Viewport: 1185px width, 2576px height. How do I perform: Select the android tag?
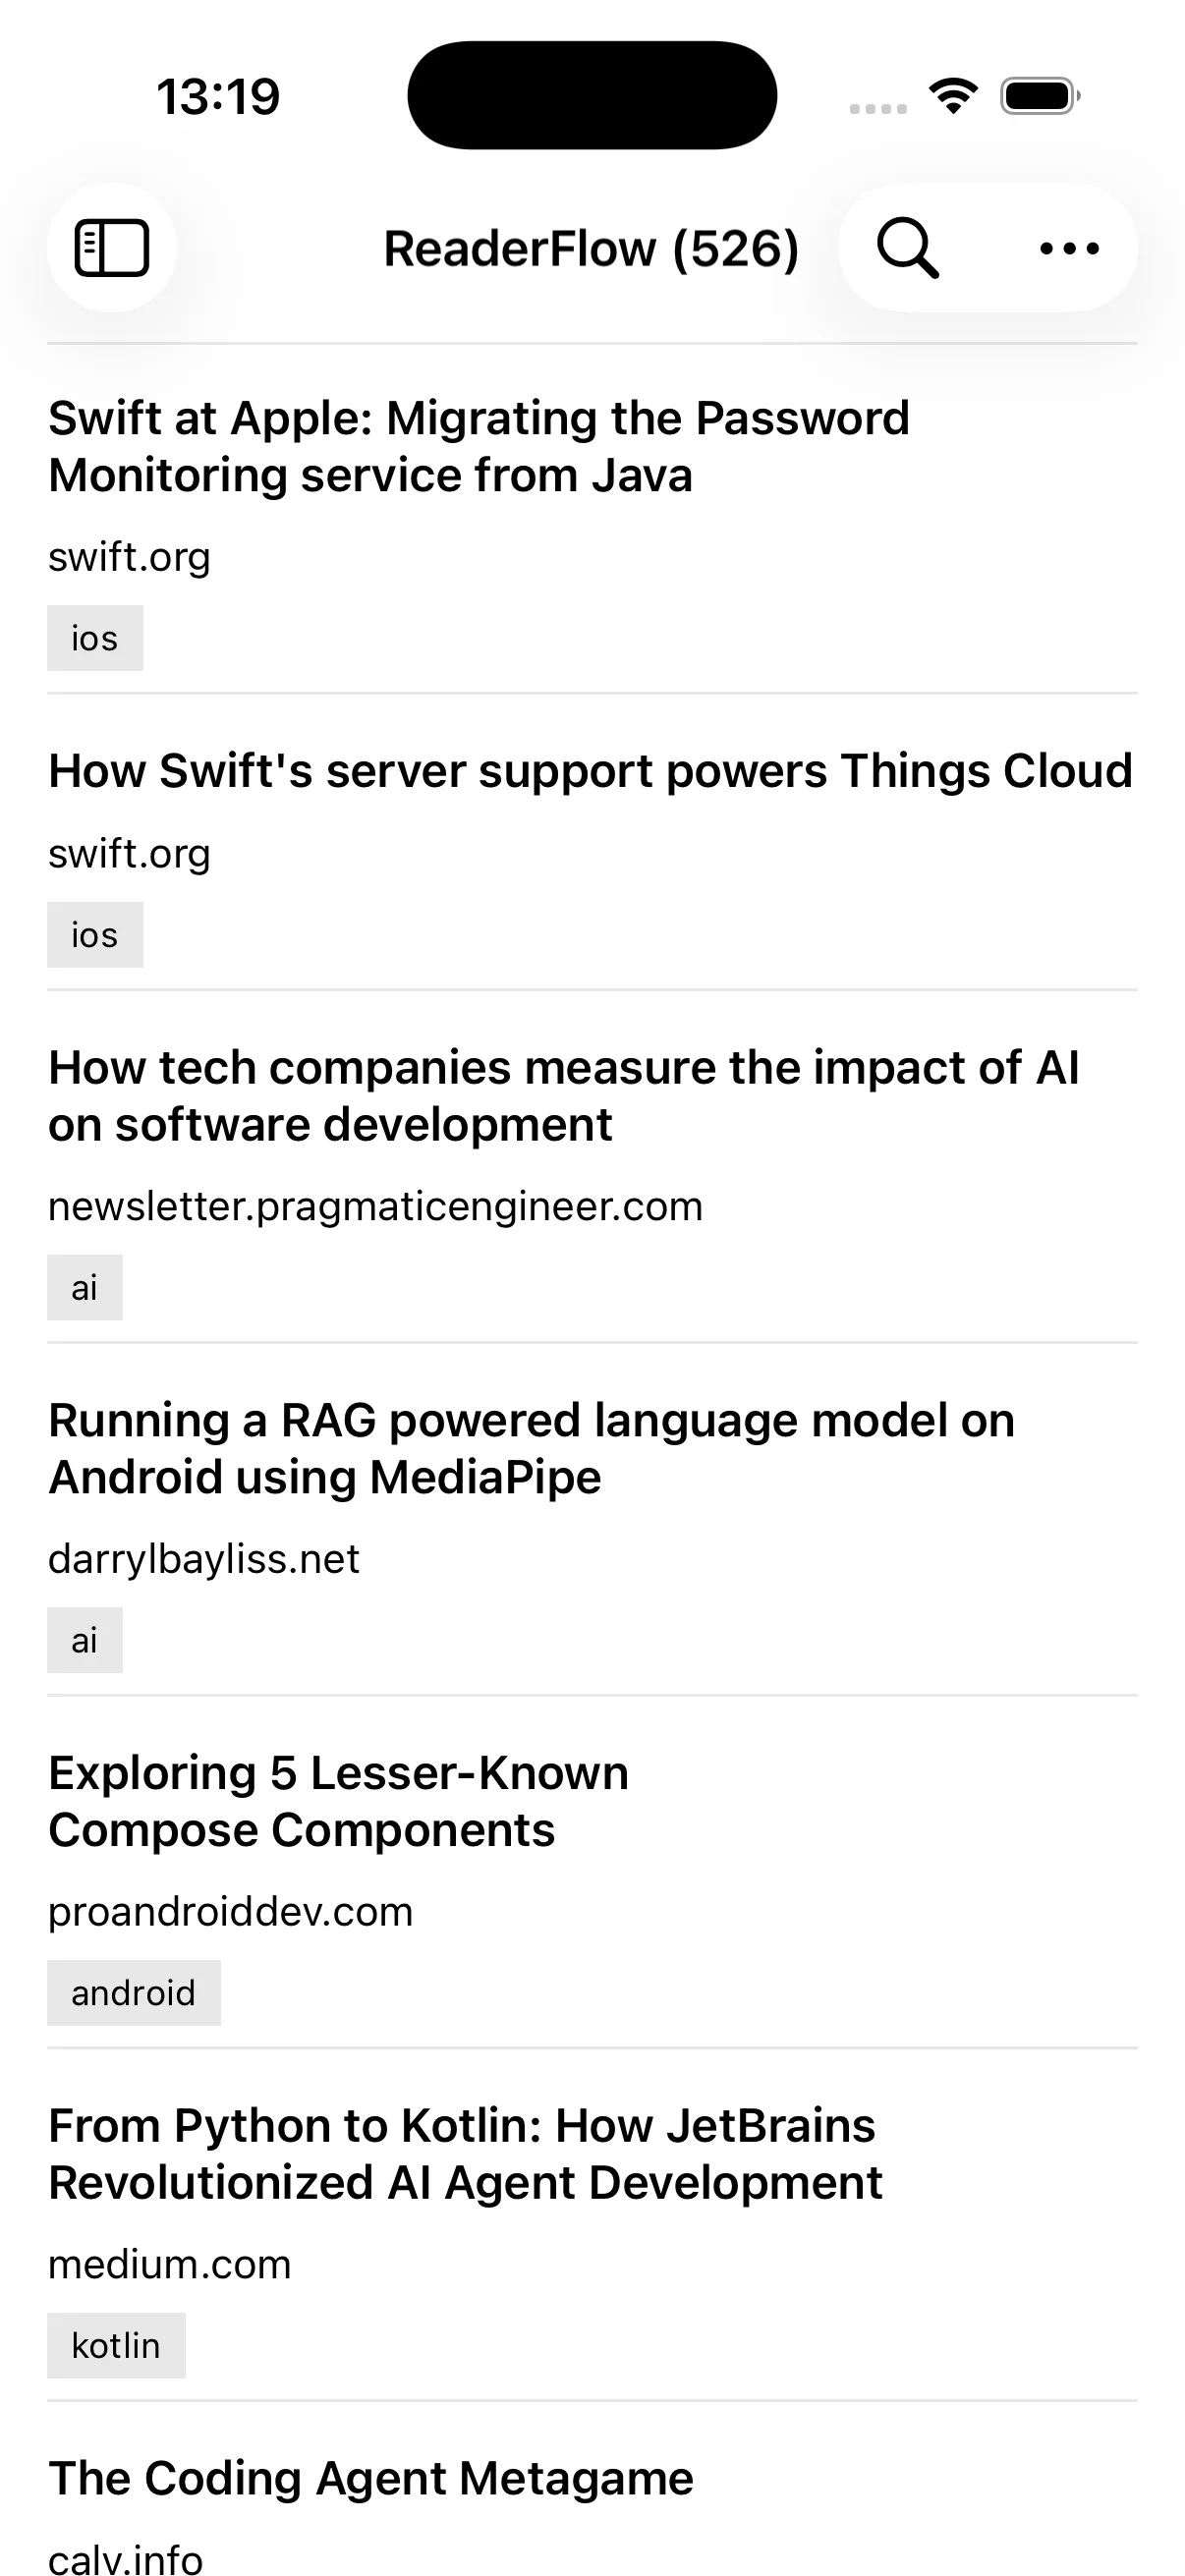point(133,1993)
